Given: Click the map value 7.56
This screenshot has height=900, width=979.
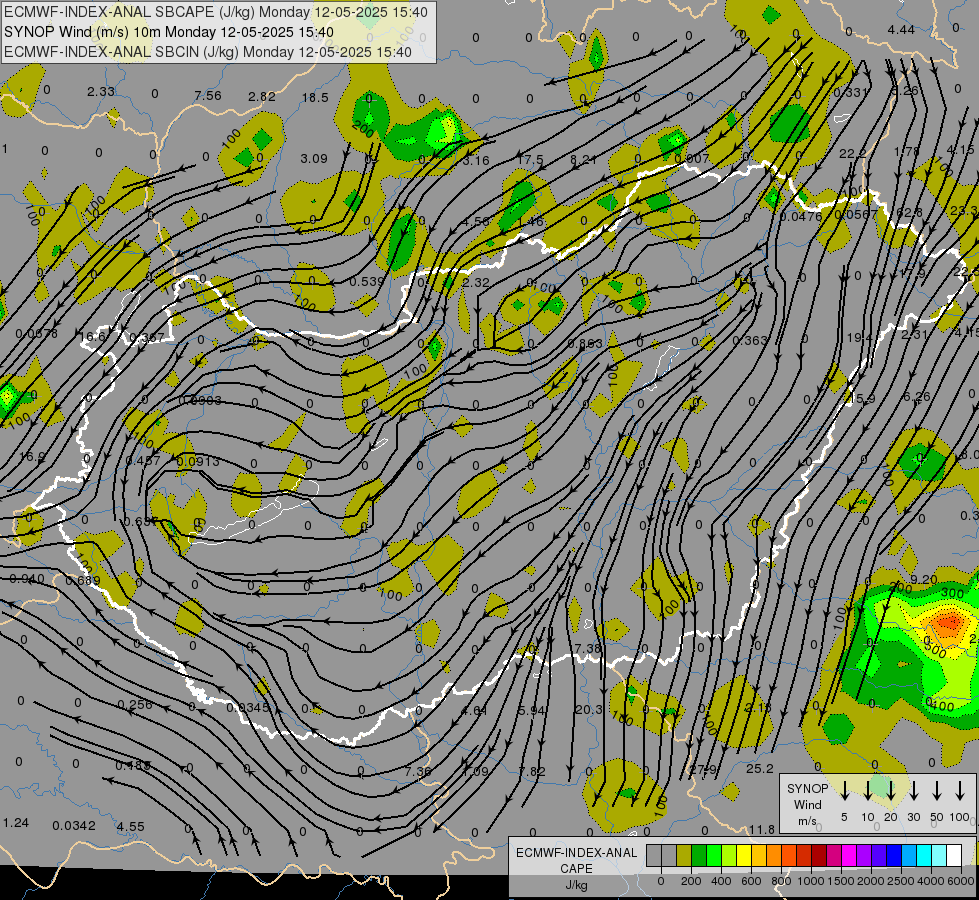Looking at the screenshot, I should point(208,96).
